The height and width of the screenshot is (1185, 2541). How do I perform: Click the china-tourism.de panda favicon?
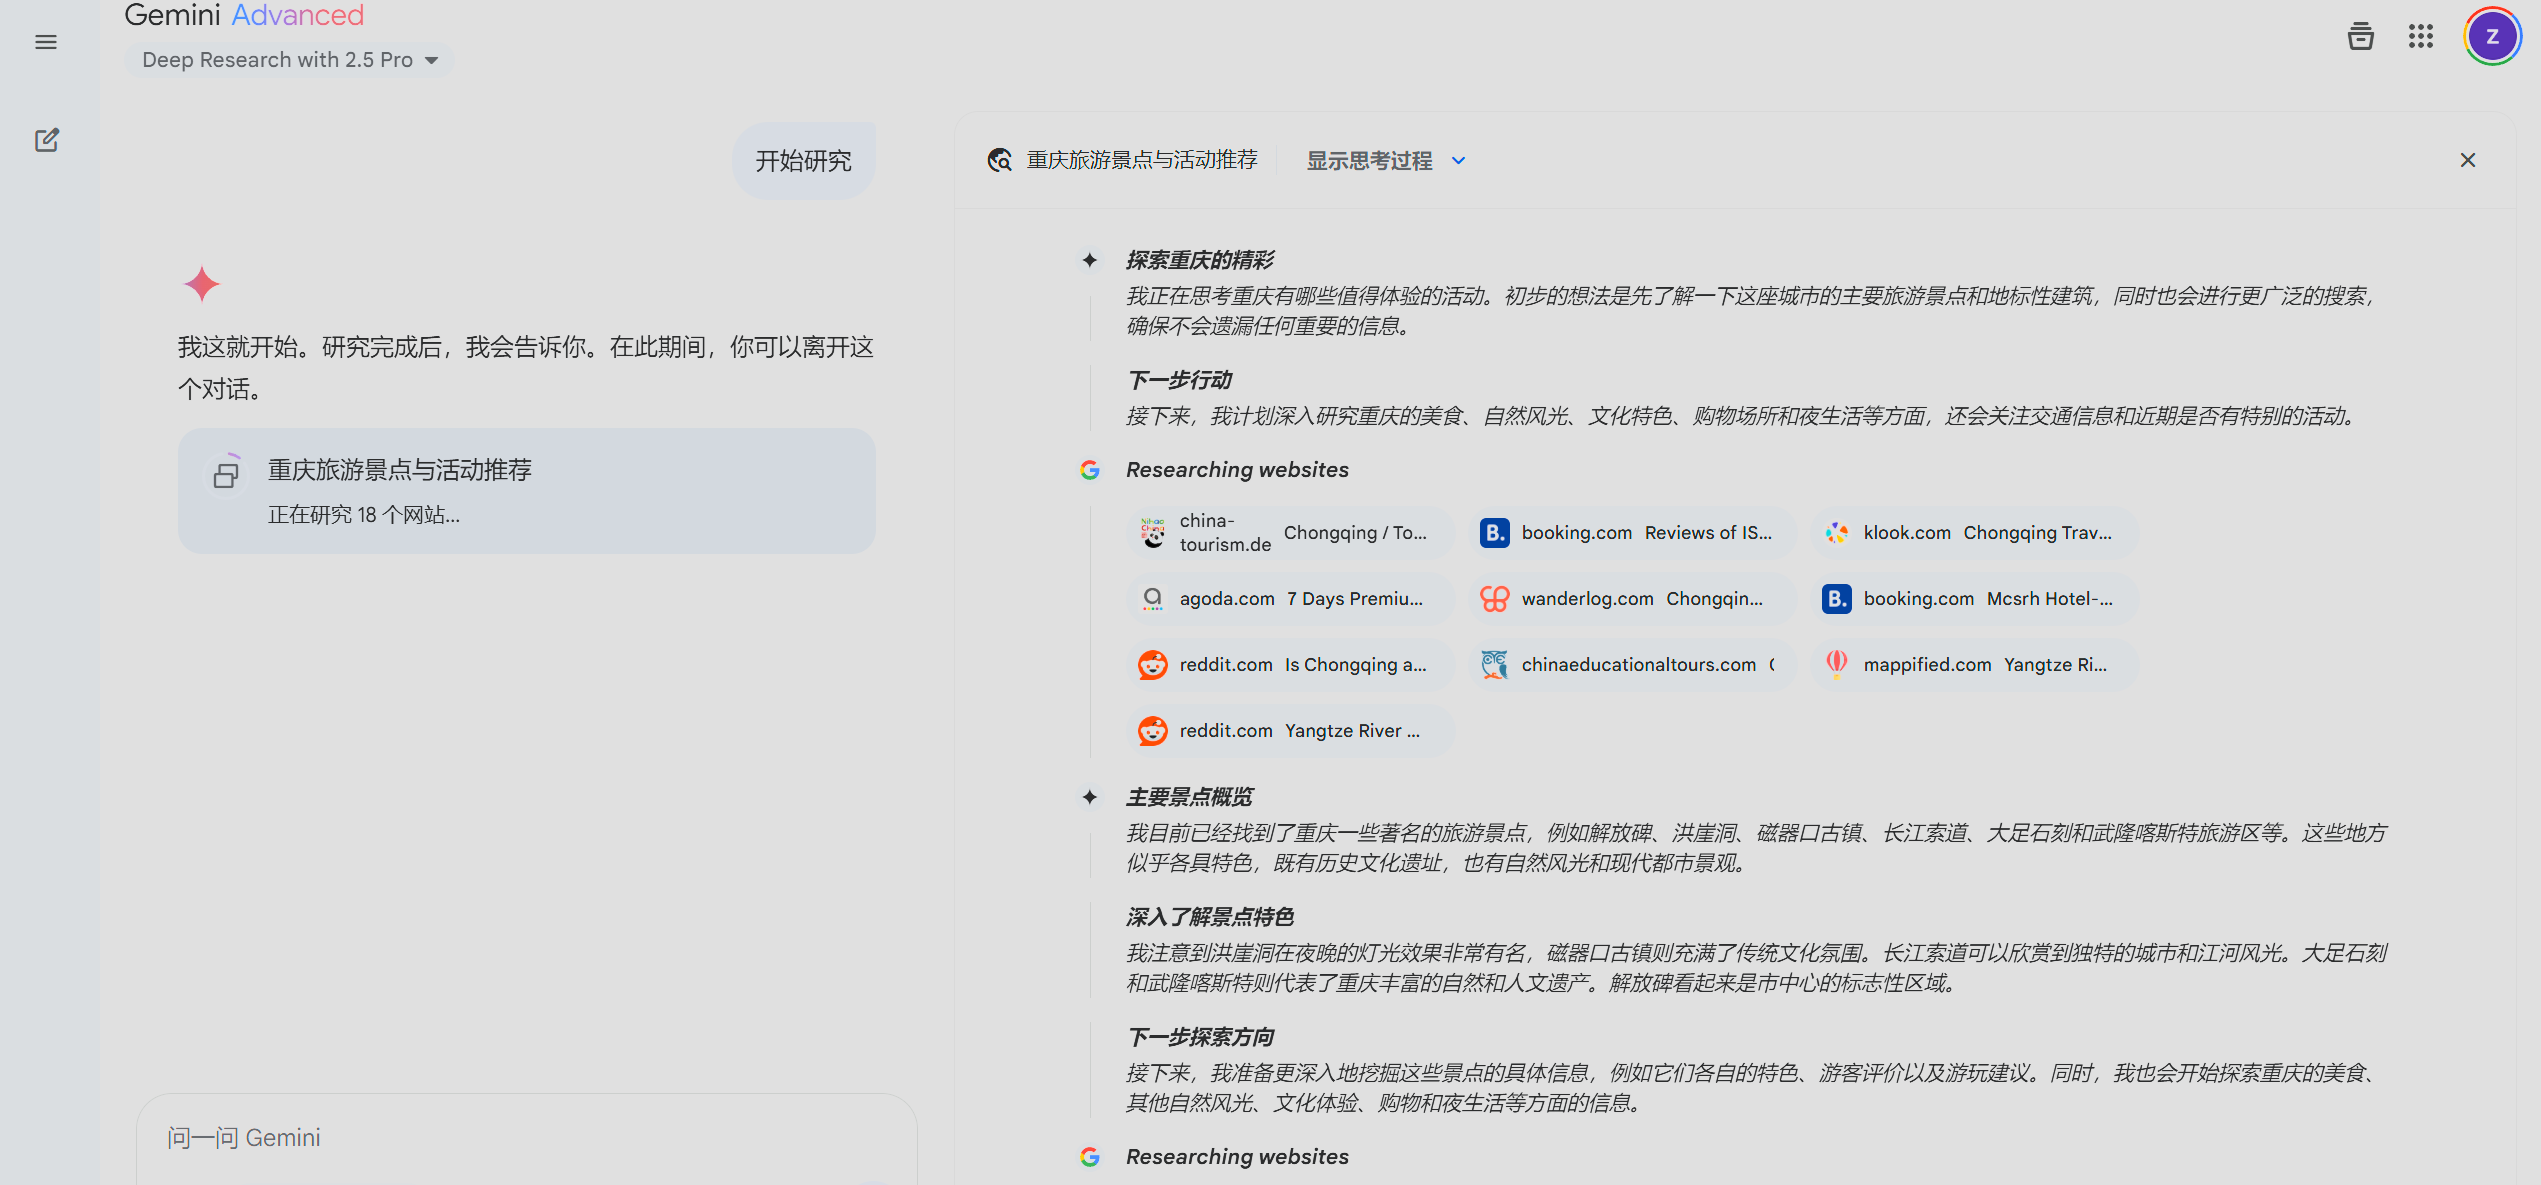[x=1153, y=533]
